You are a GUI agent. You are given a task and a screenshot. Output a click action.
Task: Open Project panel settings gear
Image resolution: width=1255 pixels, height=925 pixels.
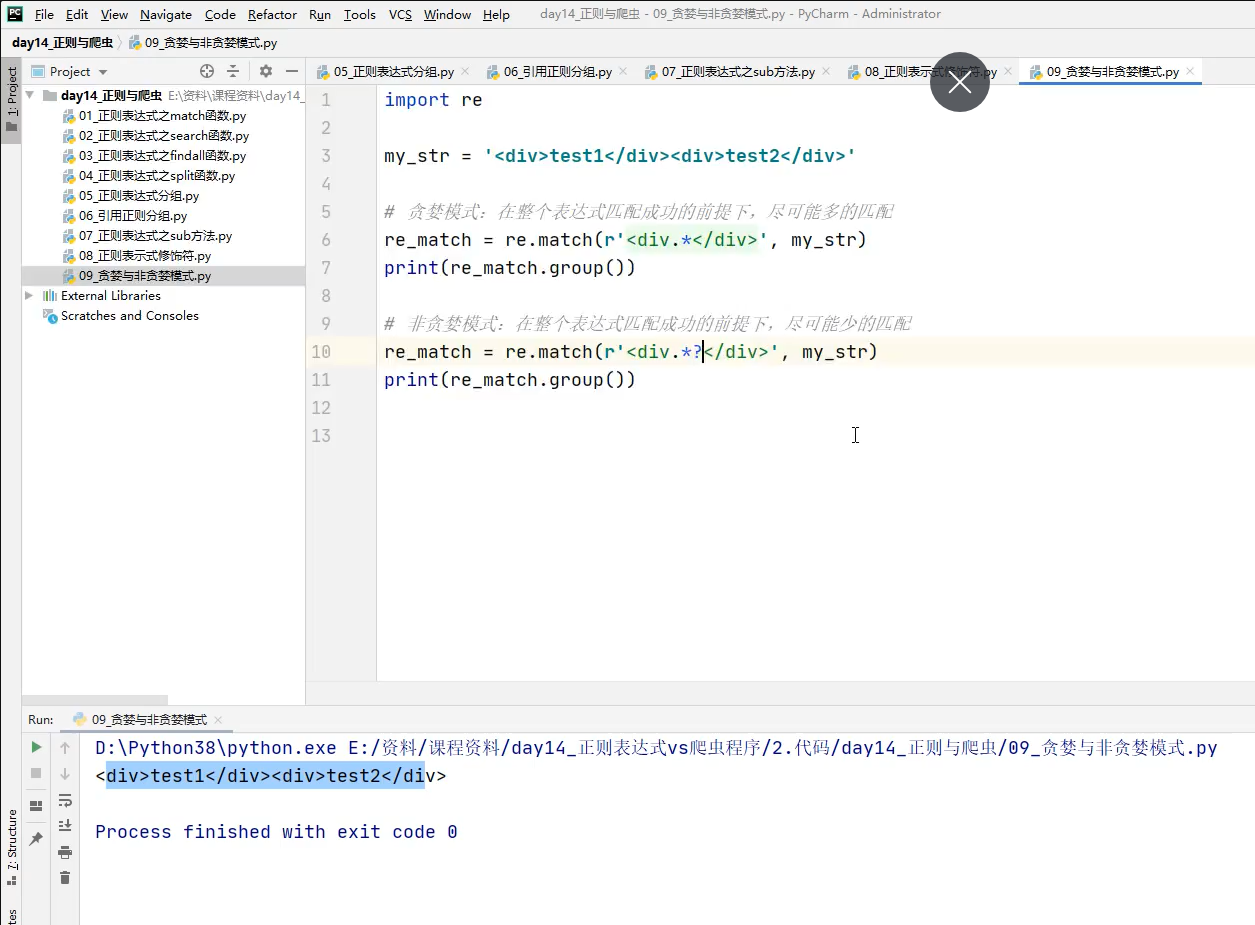[x=266, y=71]
